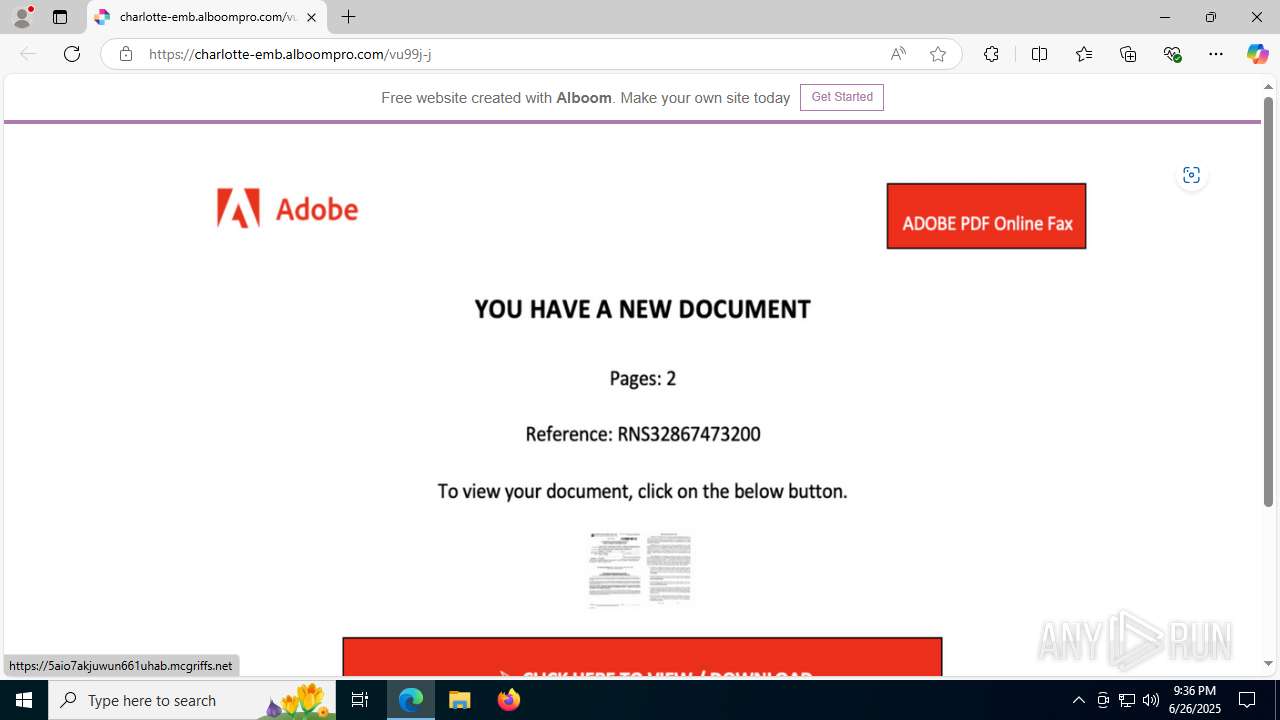Click the taskbar search box
This screenshot has width=1280, height=720.
coord(192,700)
